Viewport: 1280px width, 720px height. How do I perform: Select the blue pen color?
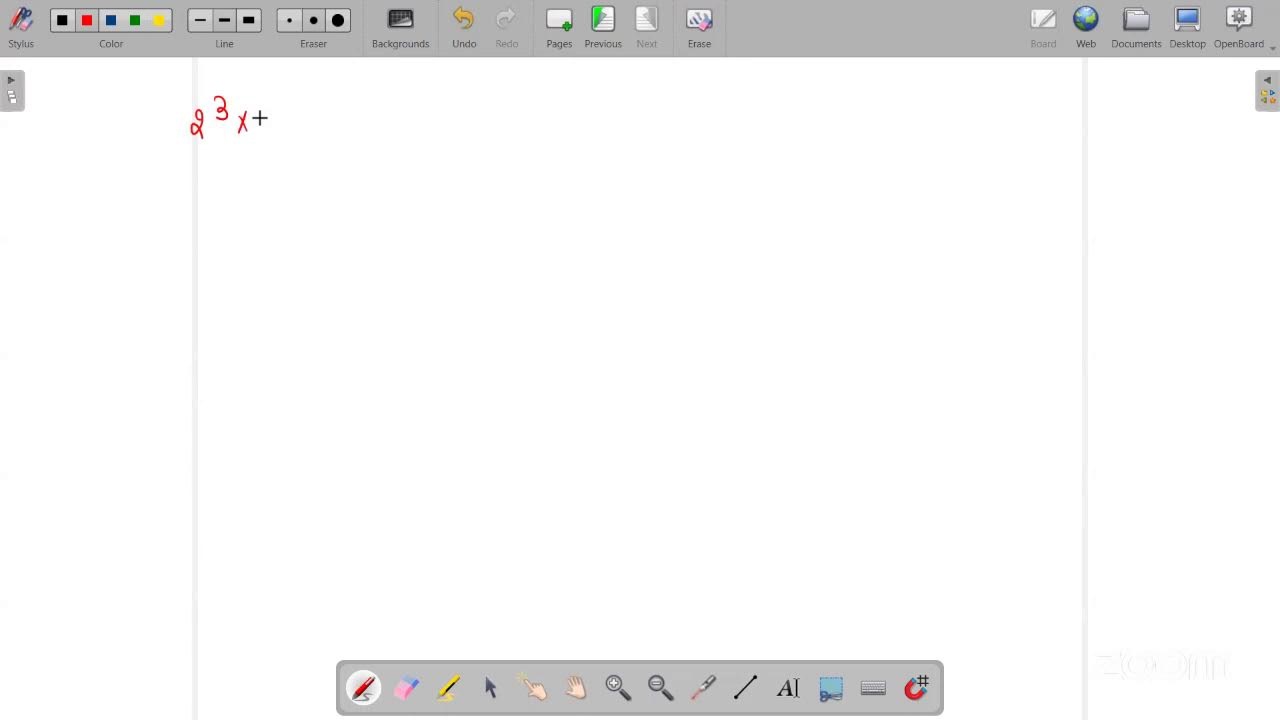point(111,20)
